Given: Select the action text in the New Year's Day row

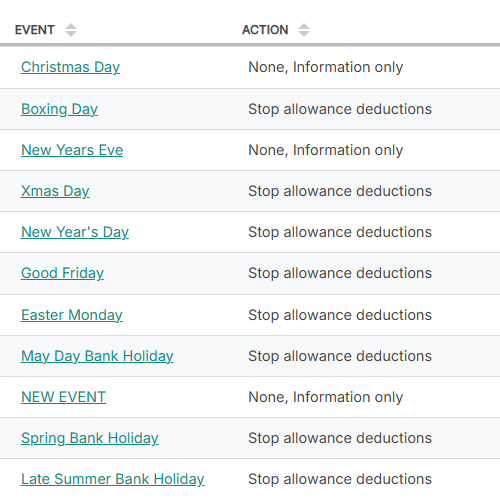Looking at the screenshot, I should (x=340, y=232).
